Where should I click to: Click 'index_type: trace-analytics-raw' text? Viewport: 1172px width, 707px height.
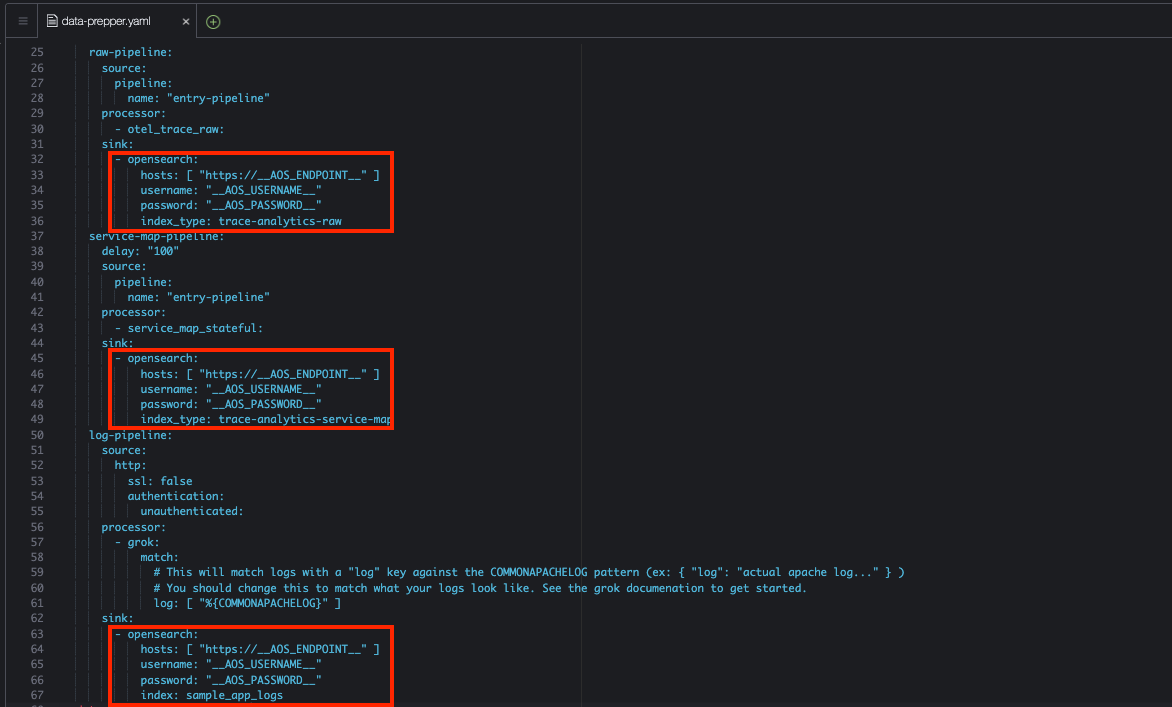(x=241, y=221)
